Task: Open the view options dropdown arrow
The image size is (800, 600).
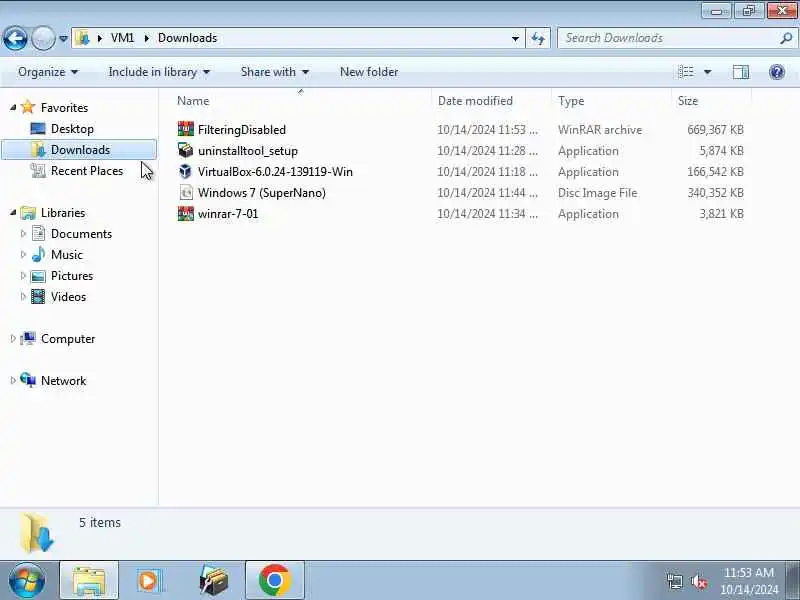Action: [x=708, y=72]
